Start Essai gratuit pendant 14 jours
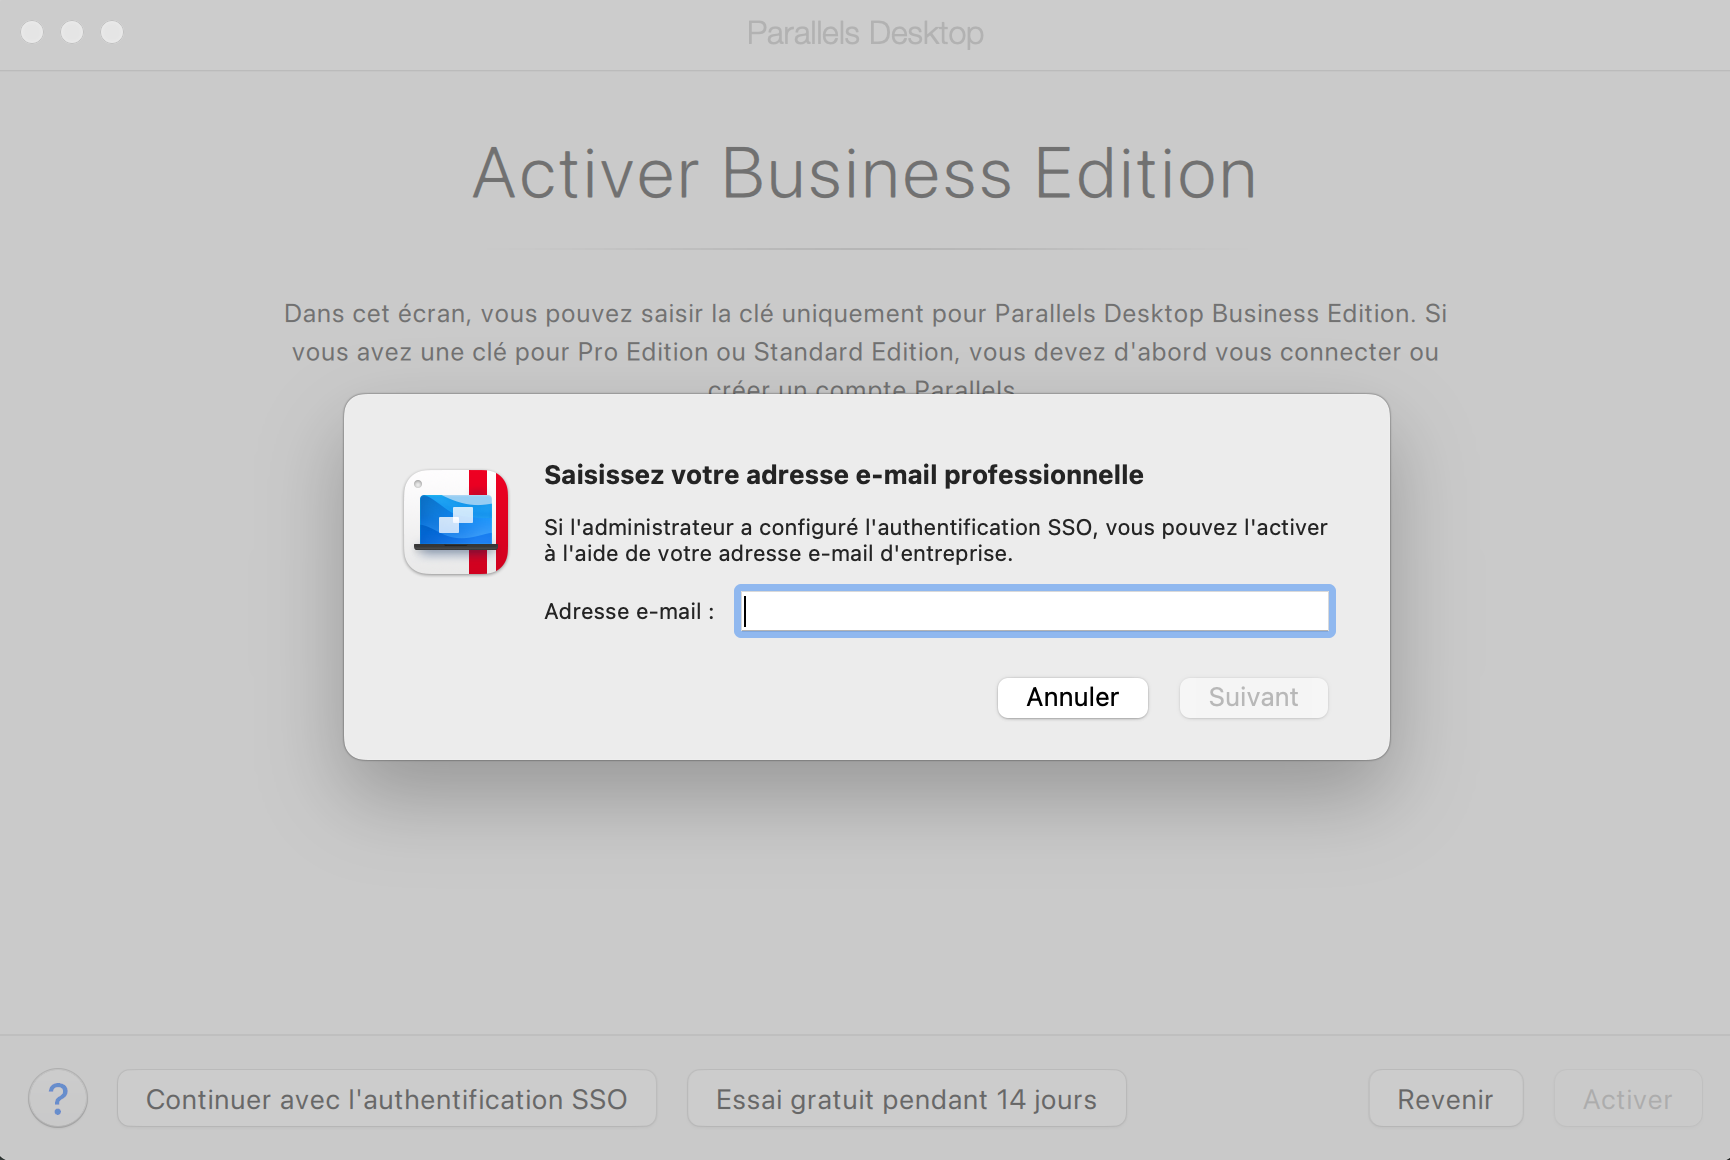 pyautogui.click(x=906, y=1098)
